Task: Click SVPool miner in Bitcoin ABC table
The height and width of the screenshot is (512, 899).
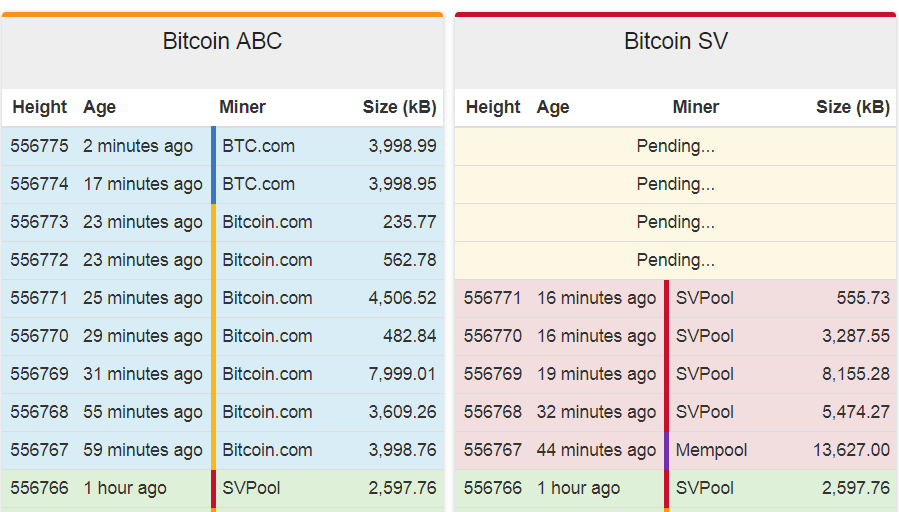Action: pos(251,488)
